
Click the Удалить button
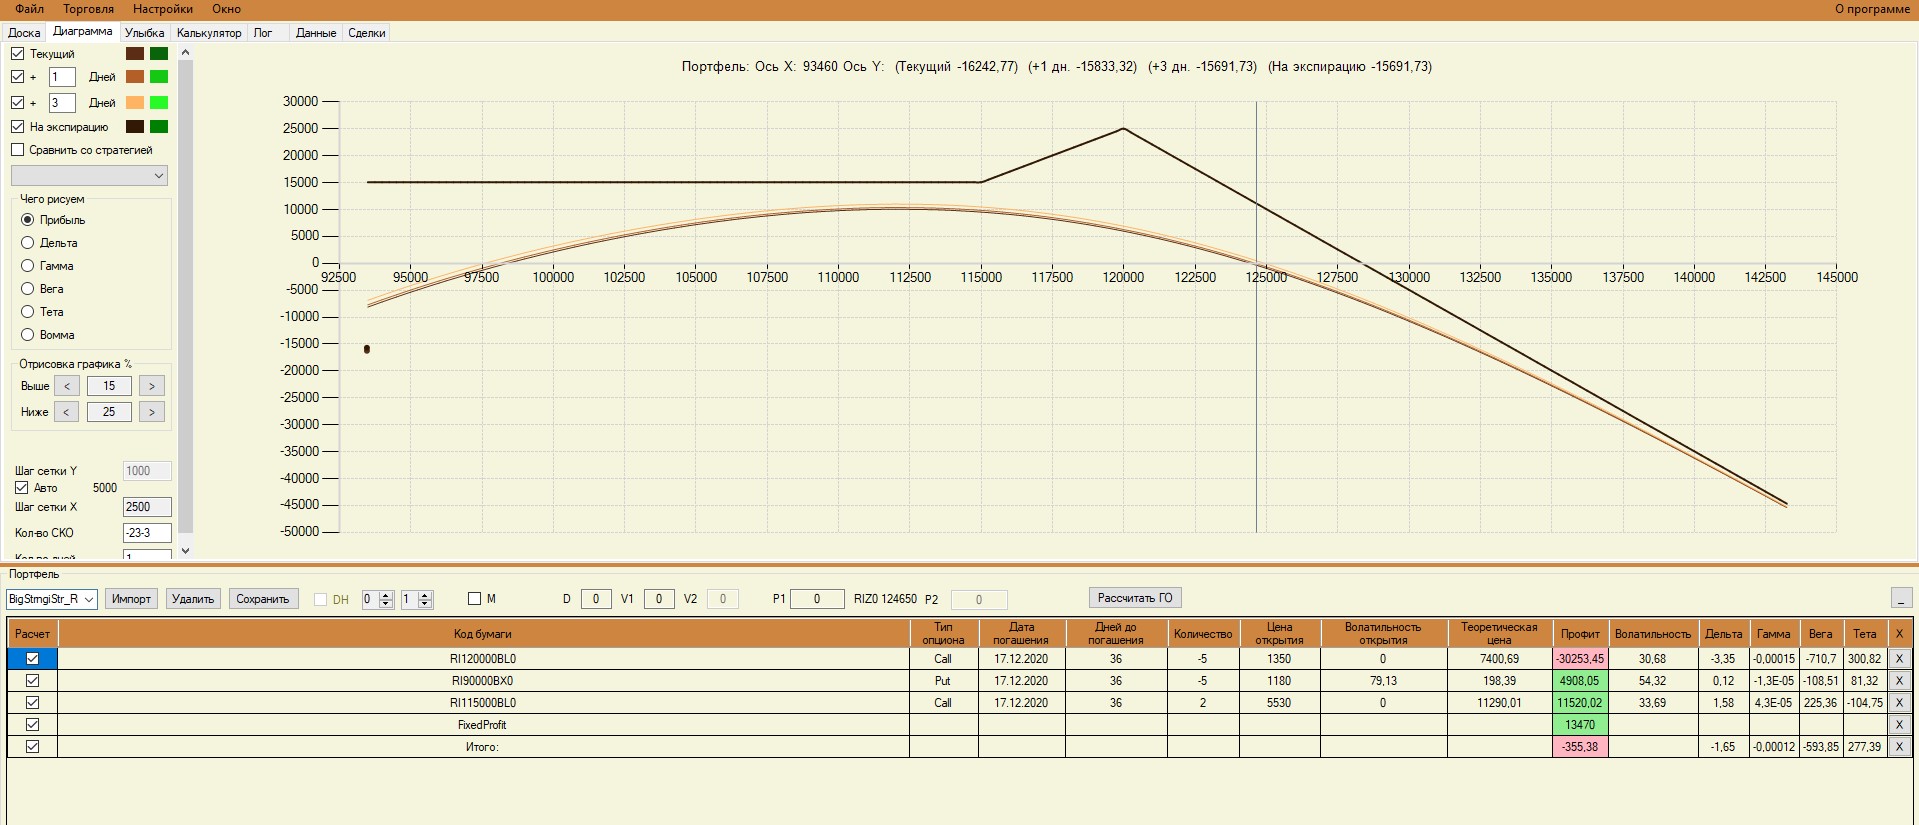(193, 599)
